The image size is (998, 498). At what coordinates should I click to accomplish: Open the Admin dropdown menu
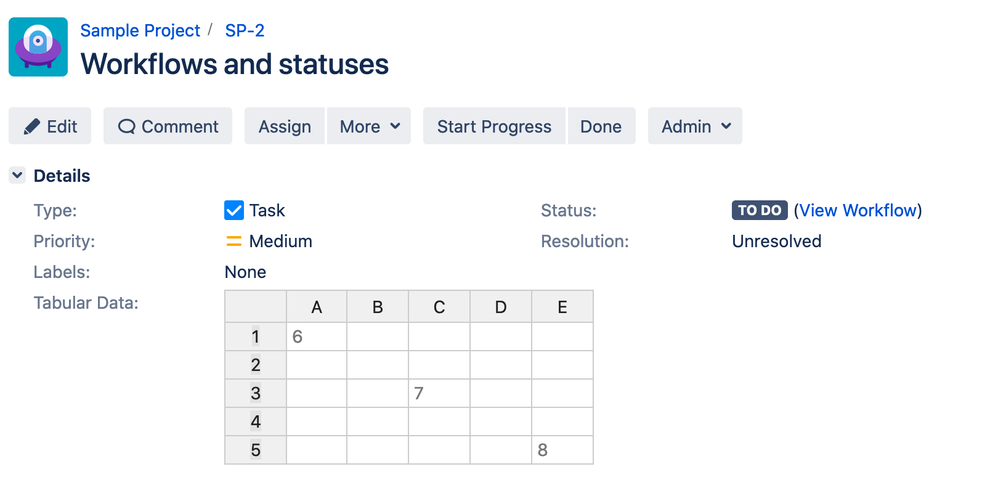click(x=695, y=127)
